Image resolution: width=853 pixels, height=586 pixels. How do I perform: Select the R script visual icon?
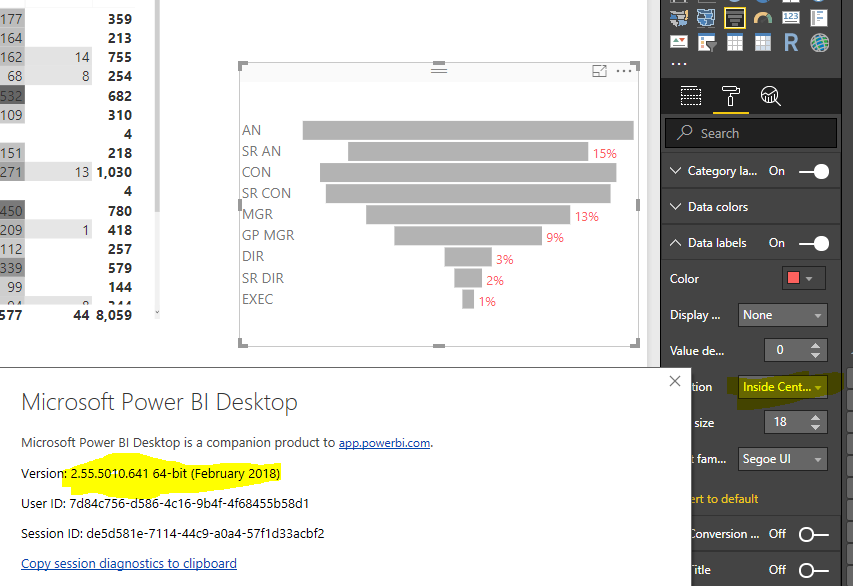791,42
